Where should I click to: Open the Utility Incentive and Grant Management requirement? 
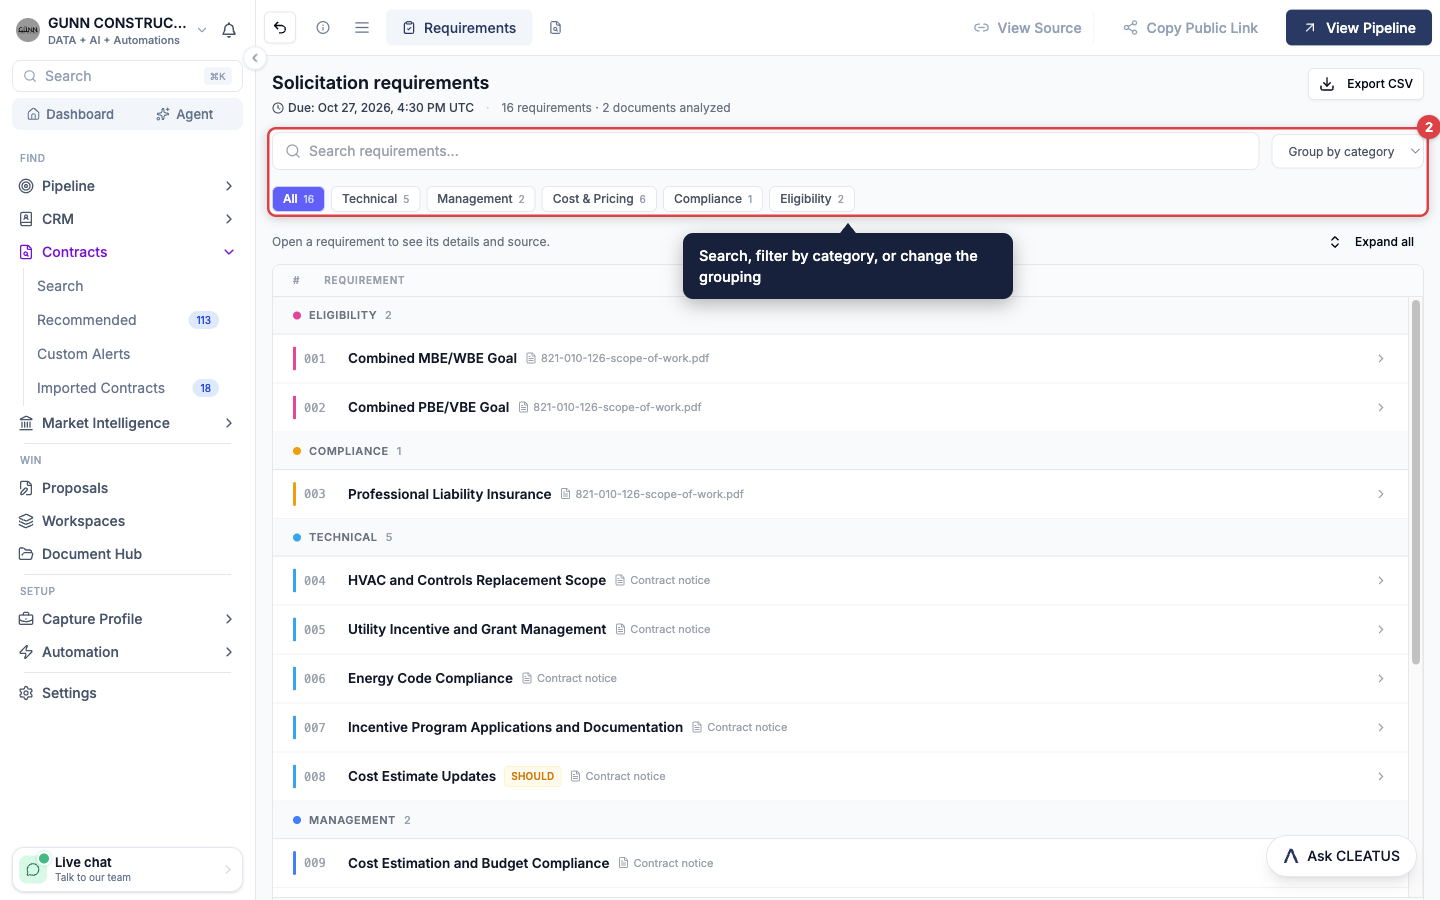[840, 629]
